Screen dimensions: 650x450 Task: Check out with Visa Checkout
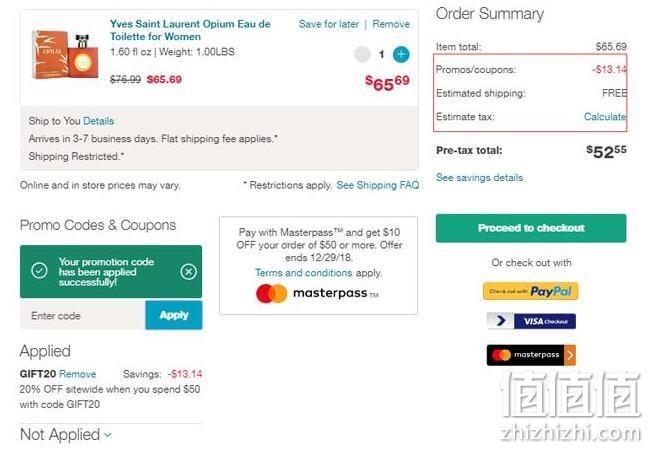point(531,321)
